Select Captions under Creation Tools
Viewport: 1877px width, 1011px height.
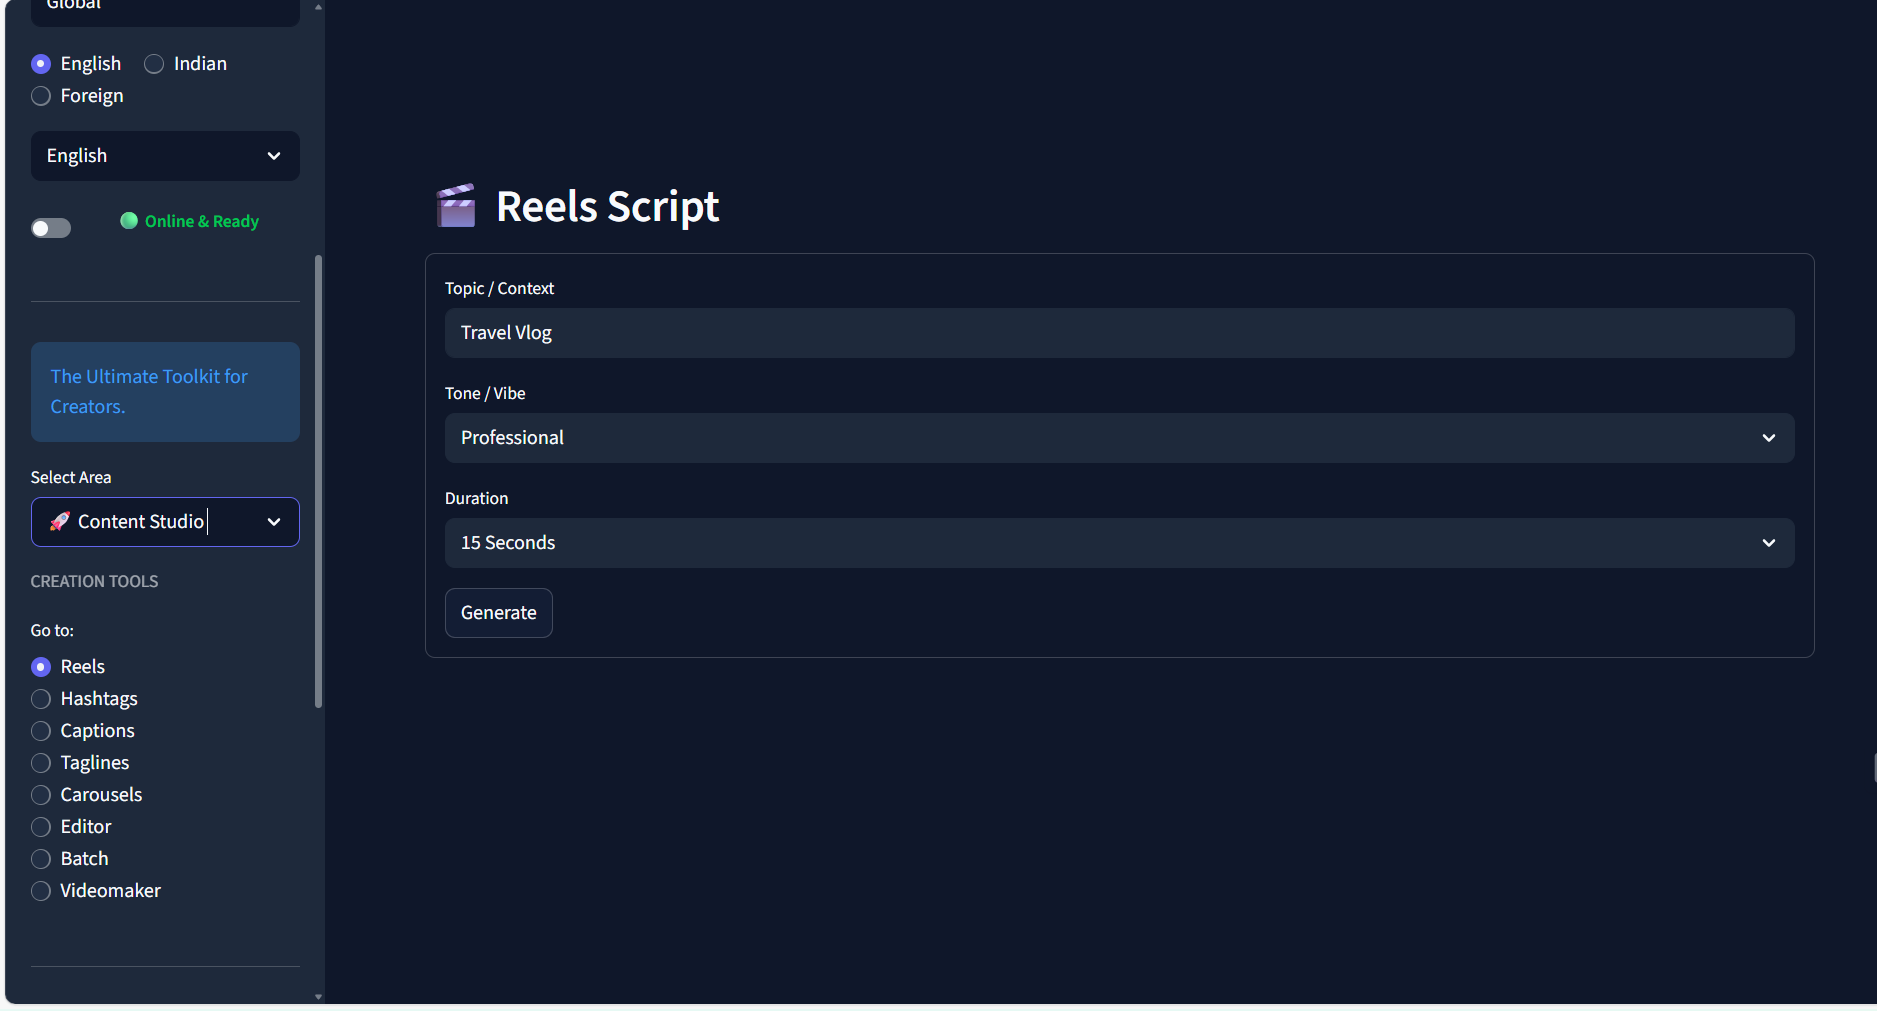pyautogui.click(x=41, y=730)
